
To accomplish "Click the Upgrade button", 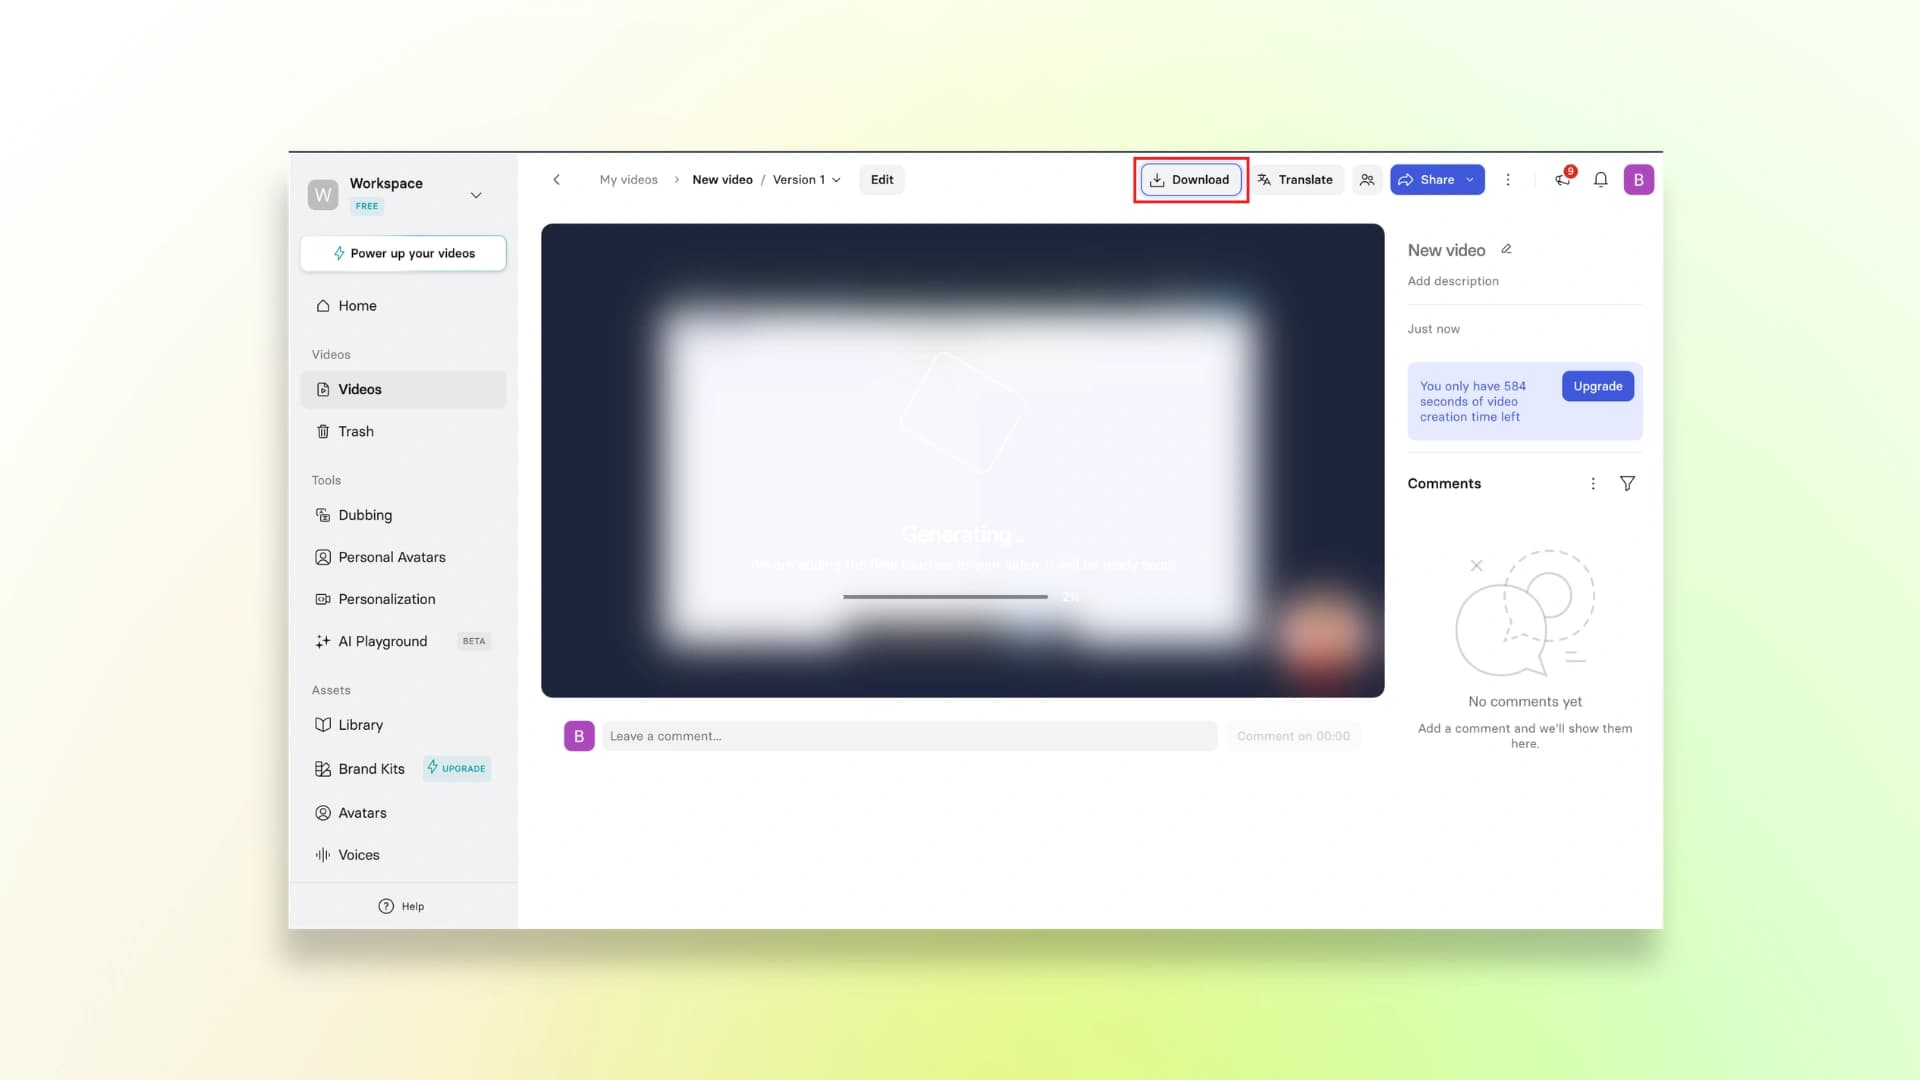I will coord(1597,386).
